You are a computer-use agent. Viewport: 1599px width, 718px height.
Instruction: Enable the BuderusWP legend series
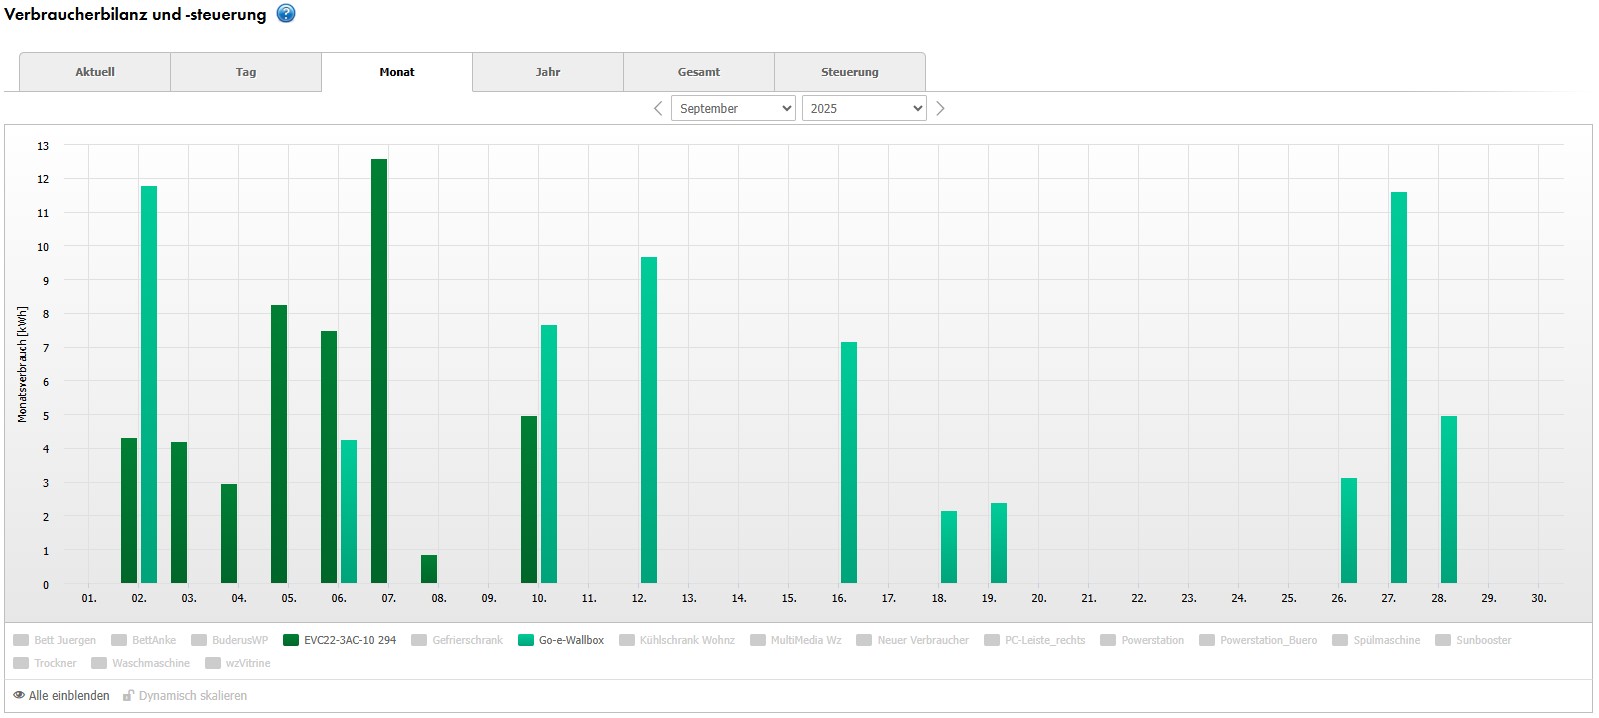pyautogui.click(x=229, y=640)
